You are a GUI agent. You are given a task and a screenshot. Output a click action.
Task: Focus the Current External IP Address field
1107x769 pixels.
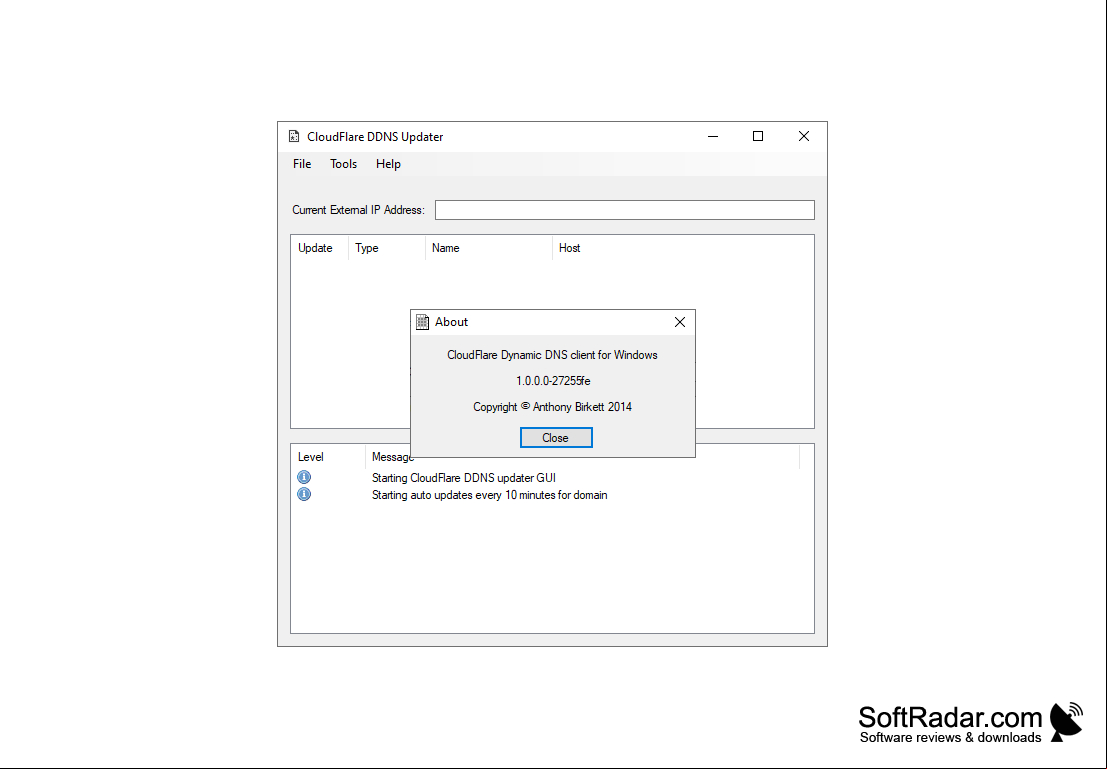625,210
